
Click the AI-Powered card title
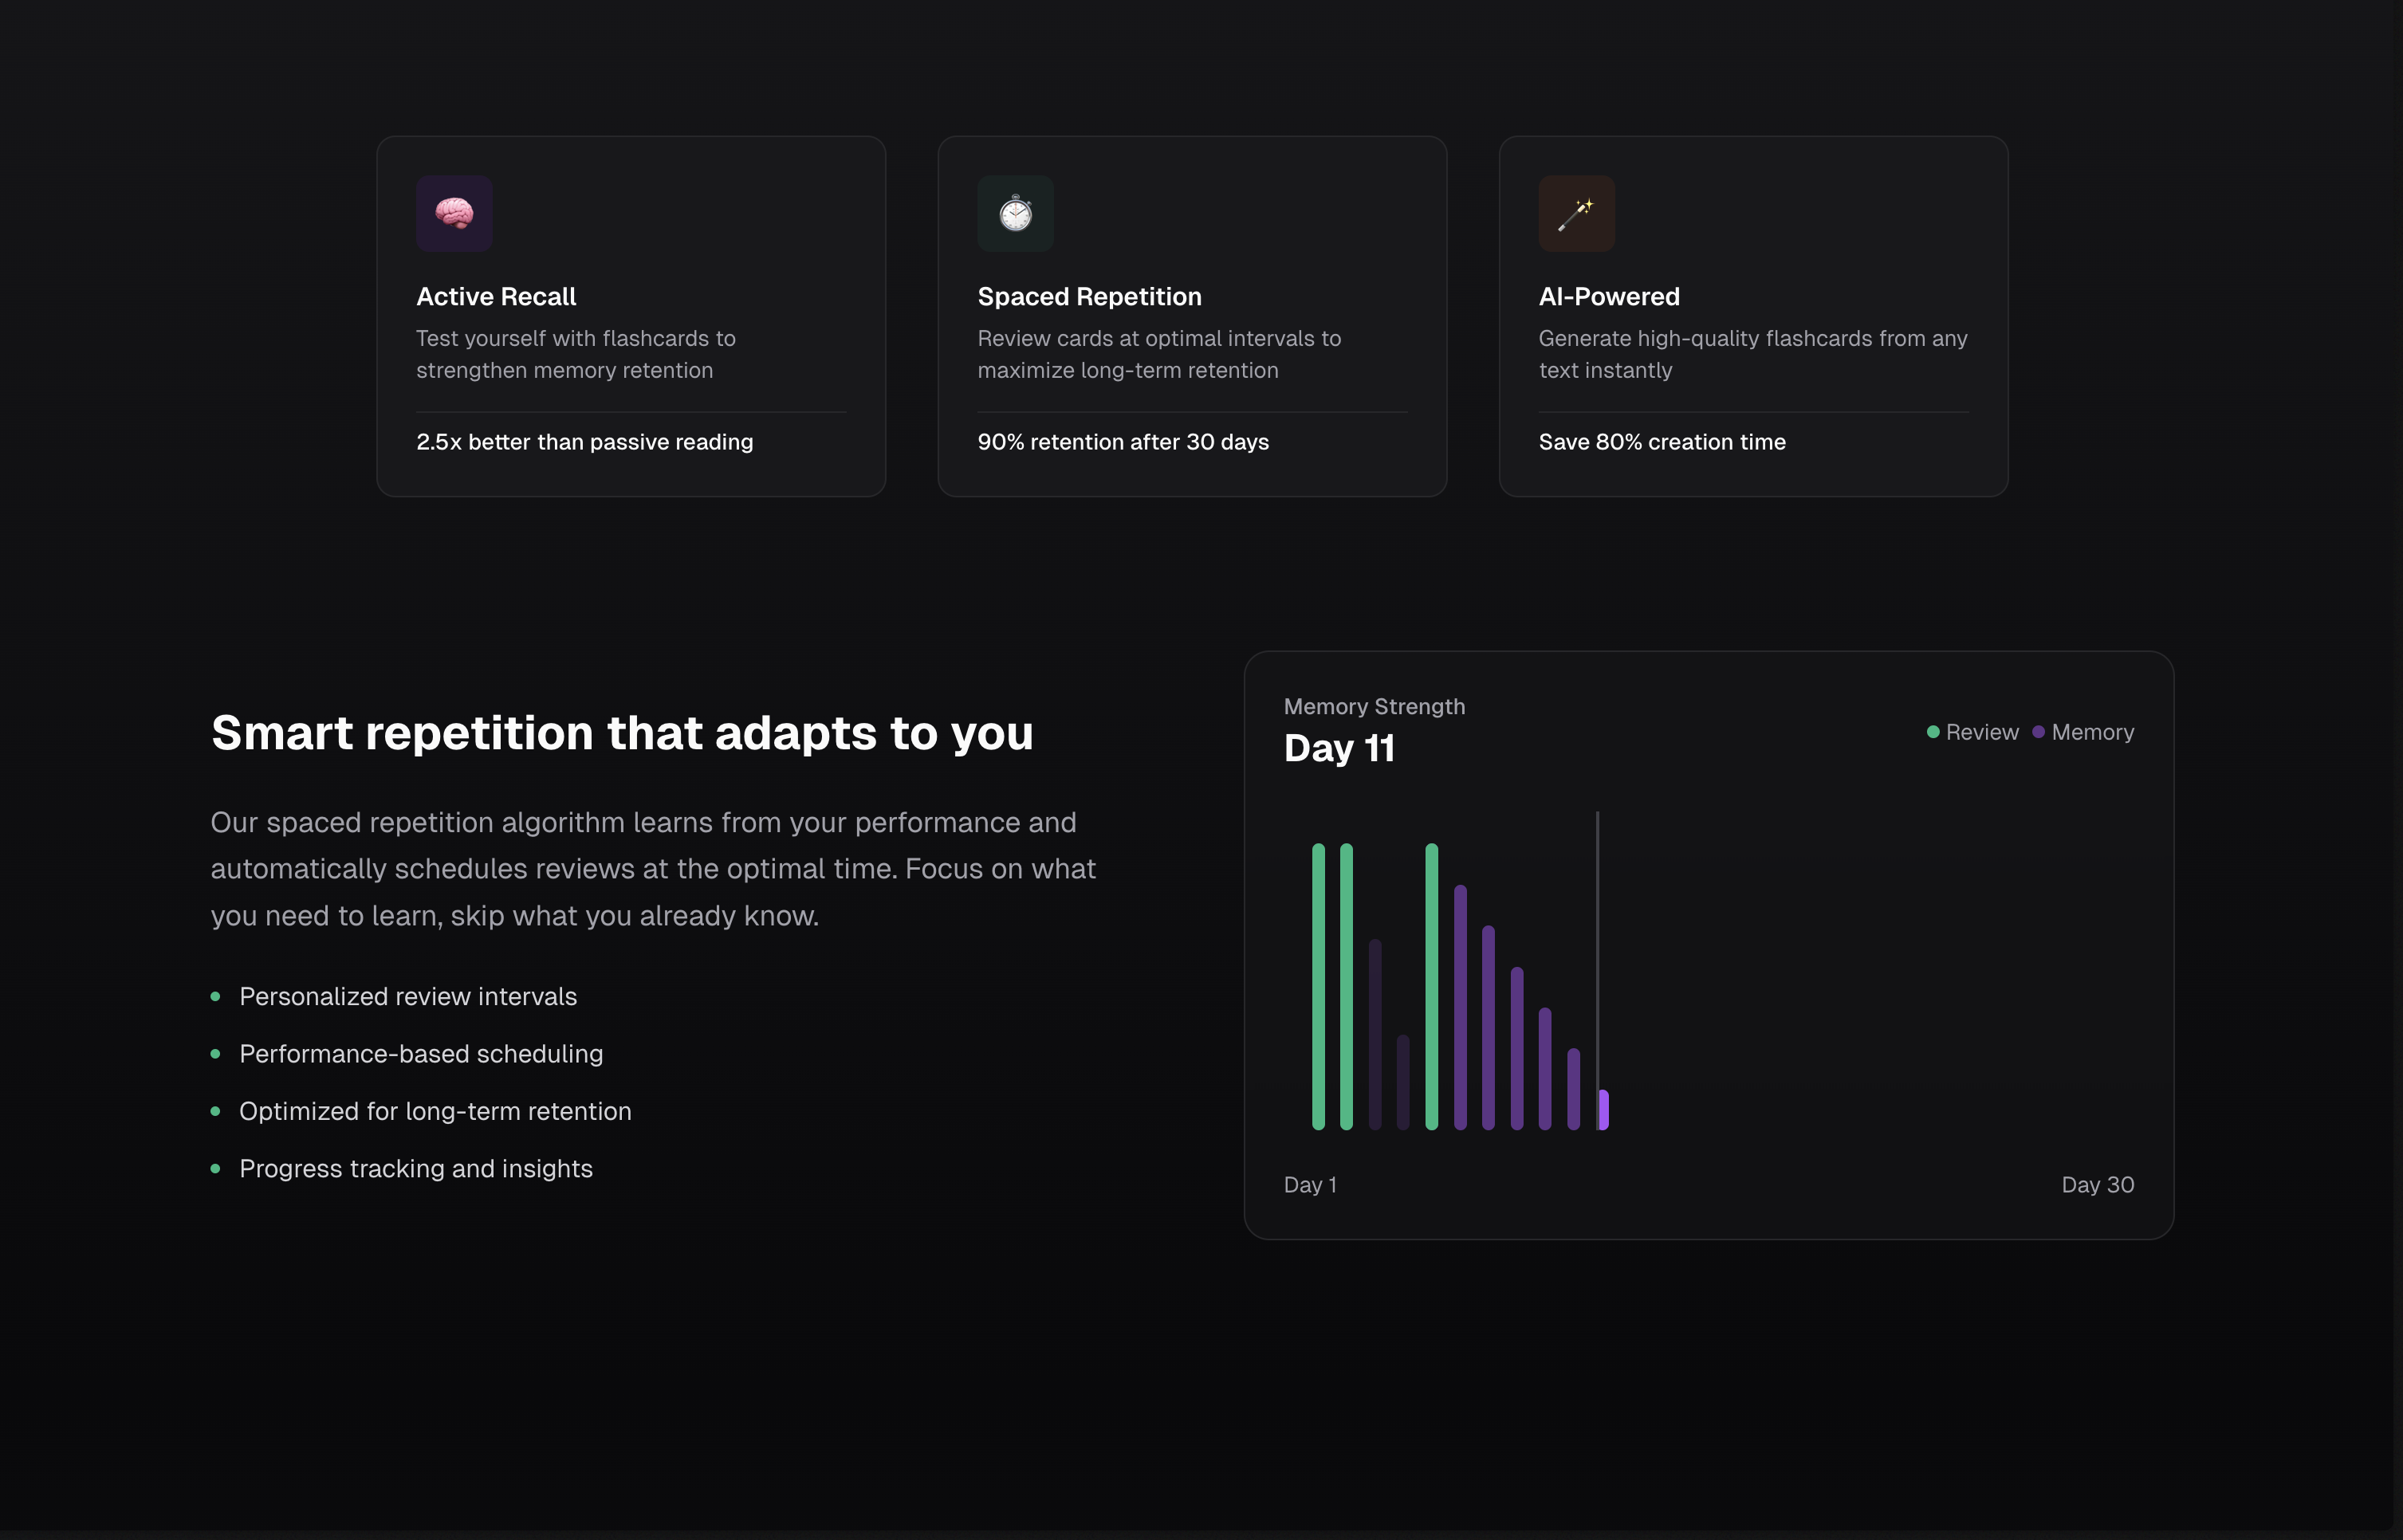click(x=1608, y=296)
